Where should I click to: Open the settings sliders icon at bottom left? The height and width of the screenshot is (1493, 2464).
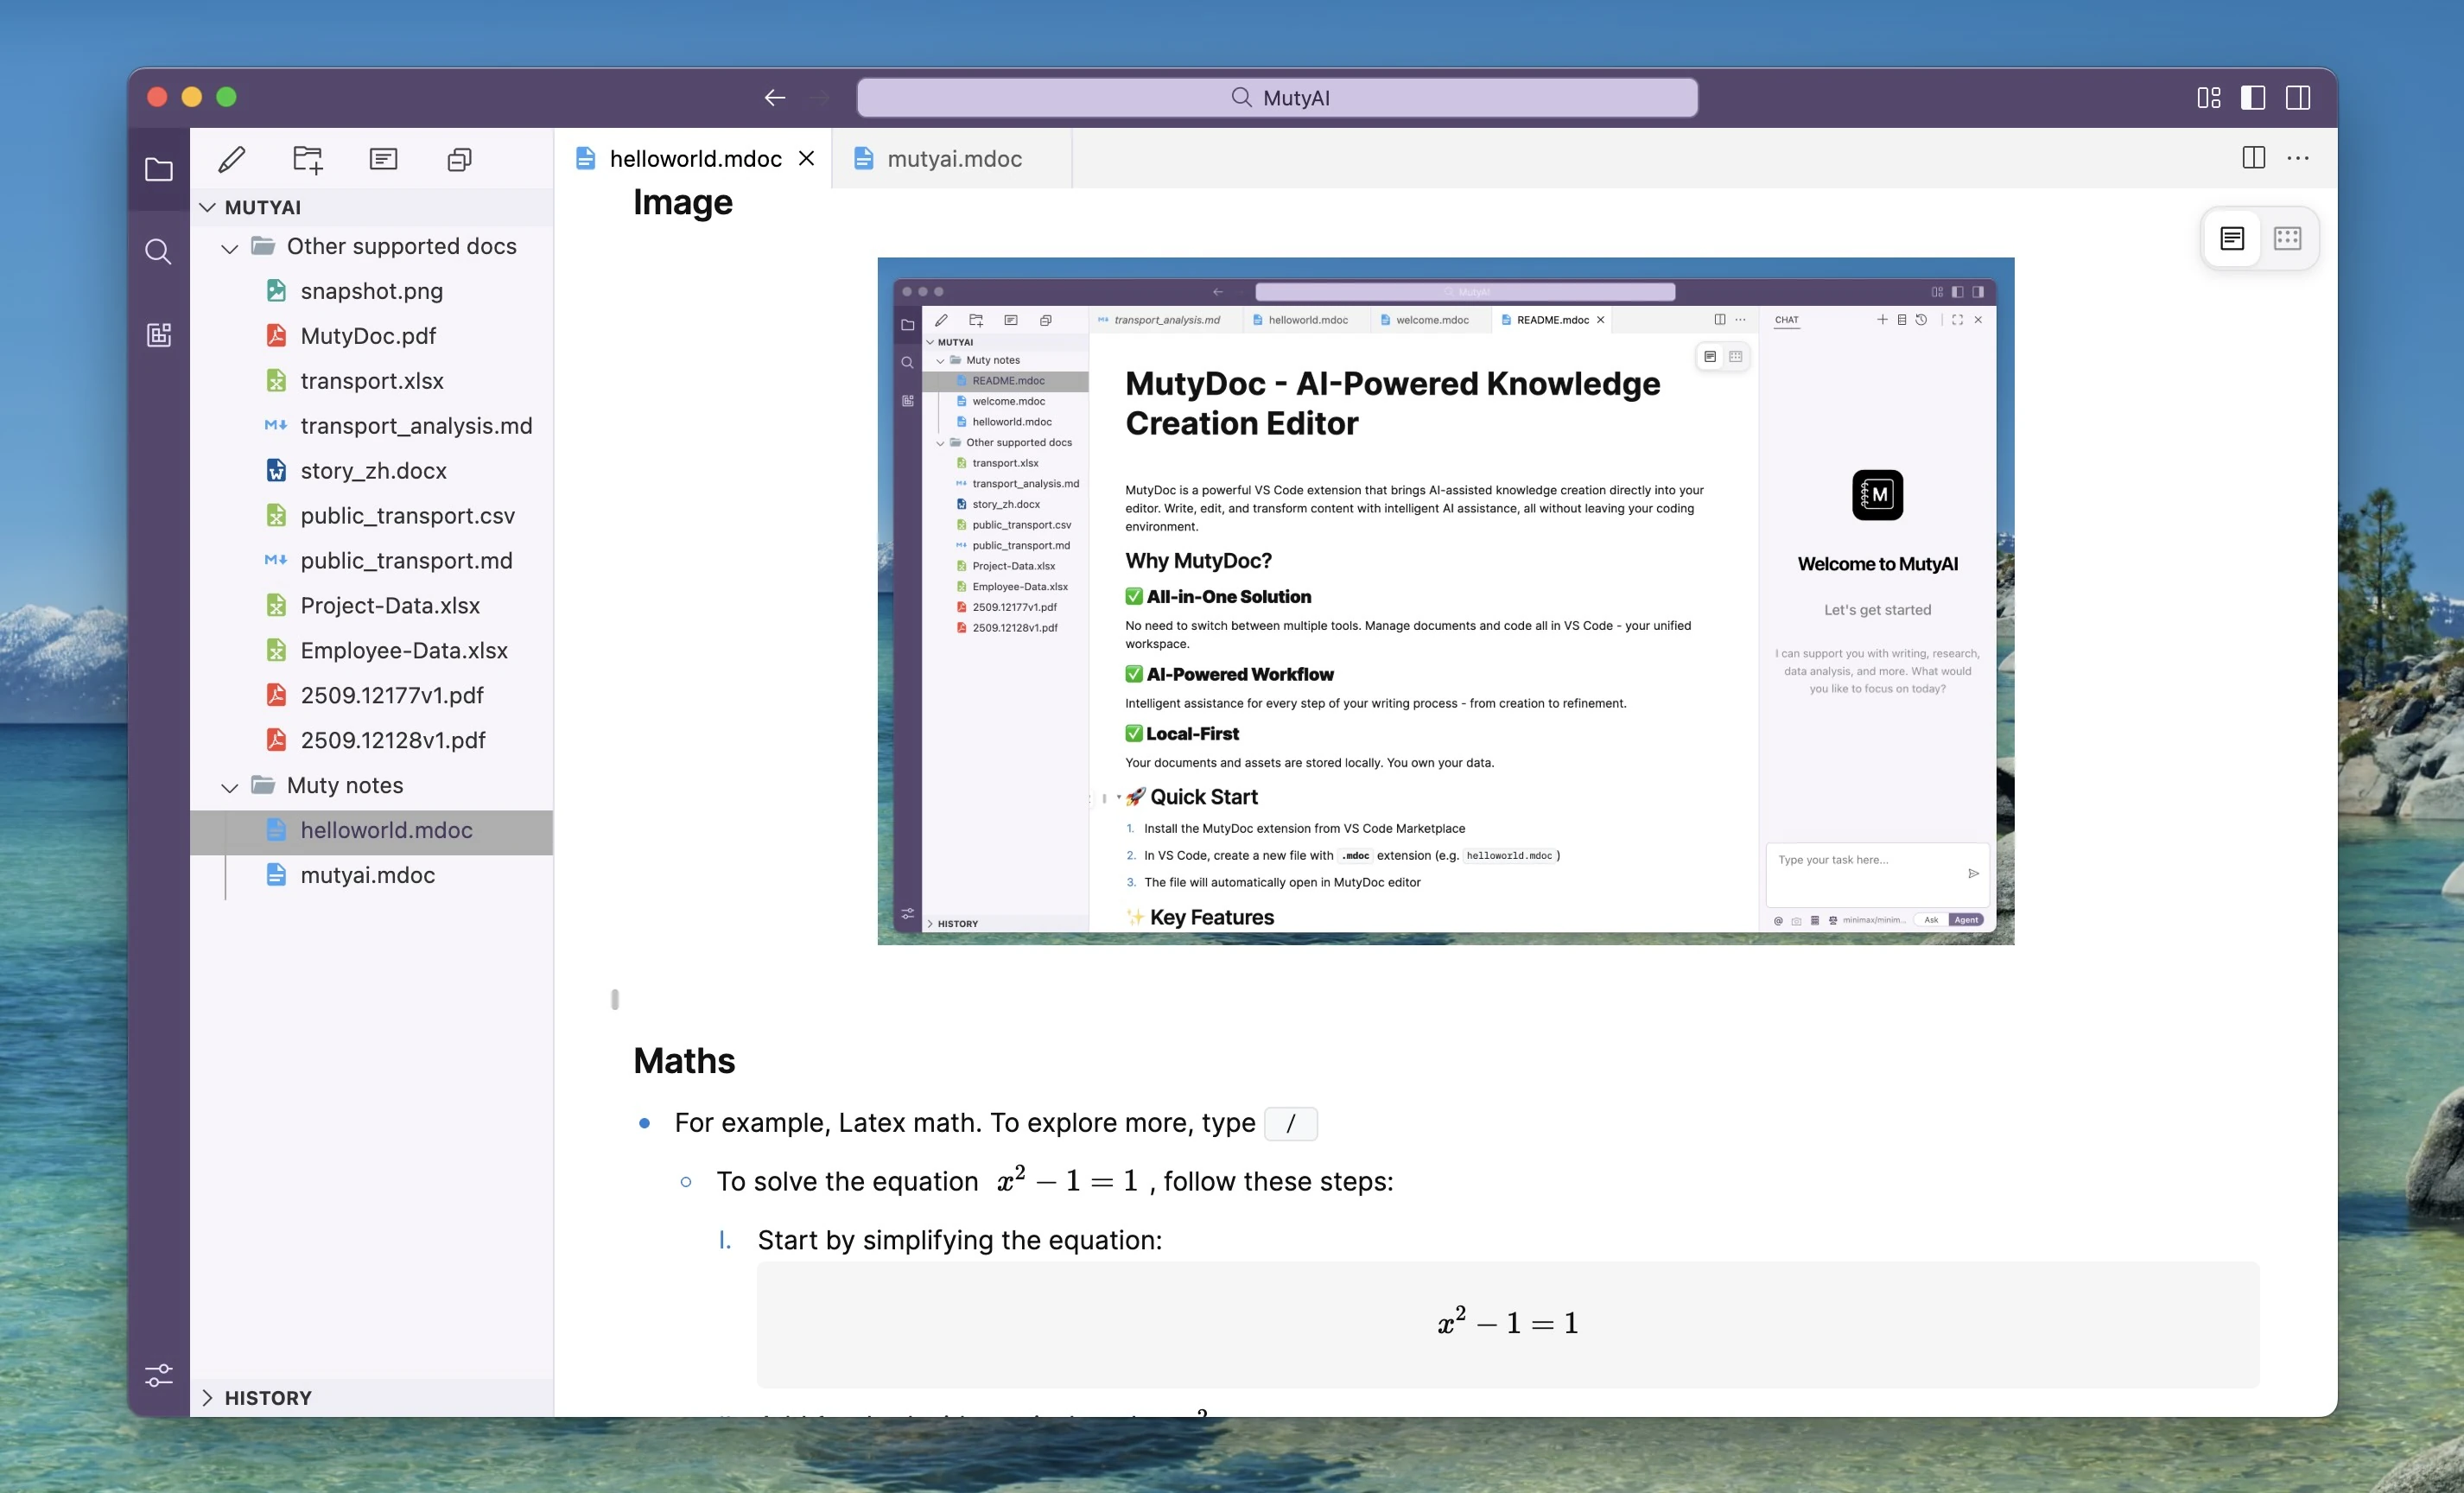click(158, 1375)
